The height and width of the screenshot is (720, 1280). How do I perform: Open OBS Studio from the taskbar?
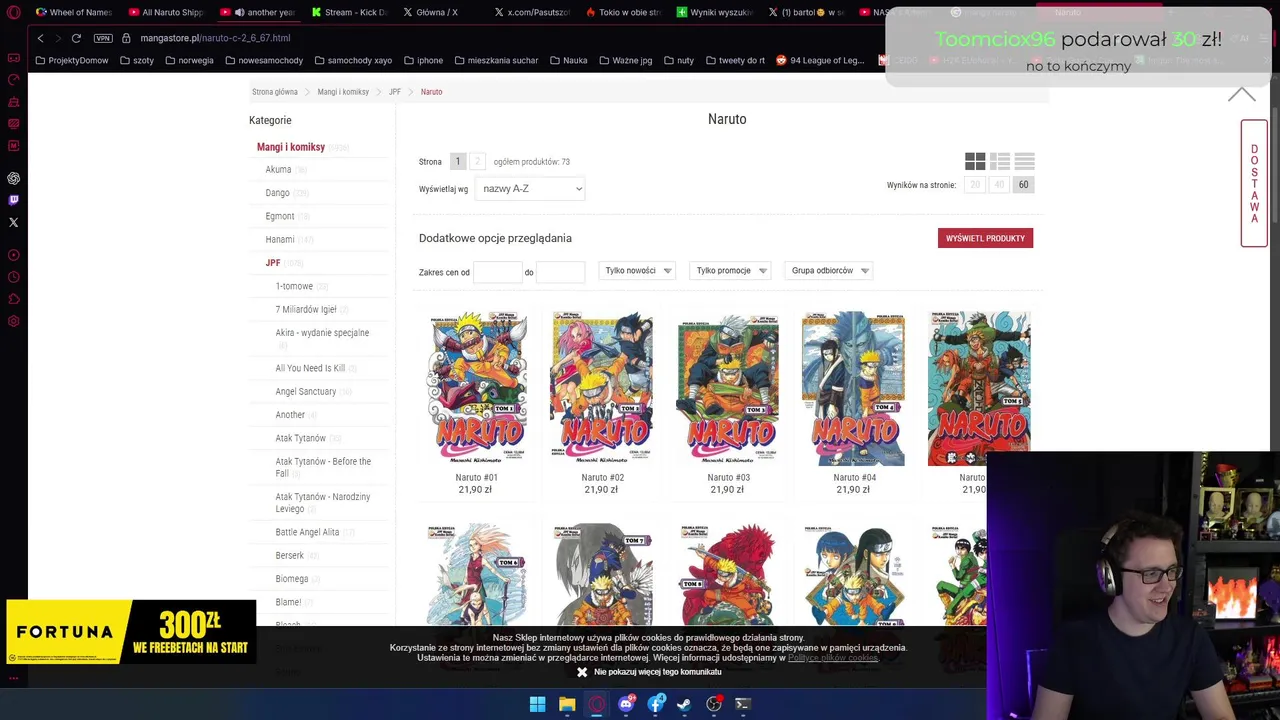(x=714, y=704)
